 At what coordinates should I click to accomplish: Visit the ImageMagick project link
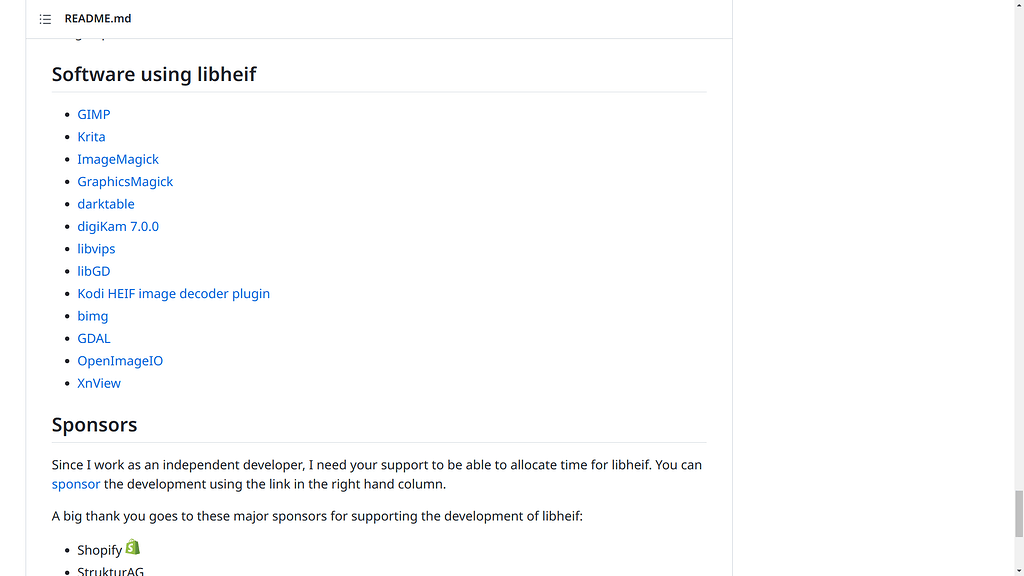point(118,159)
